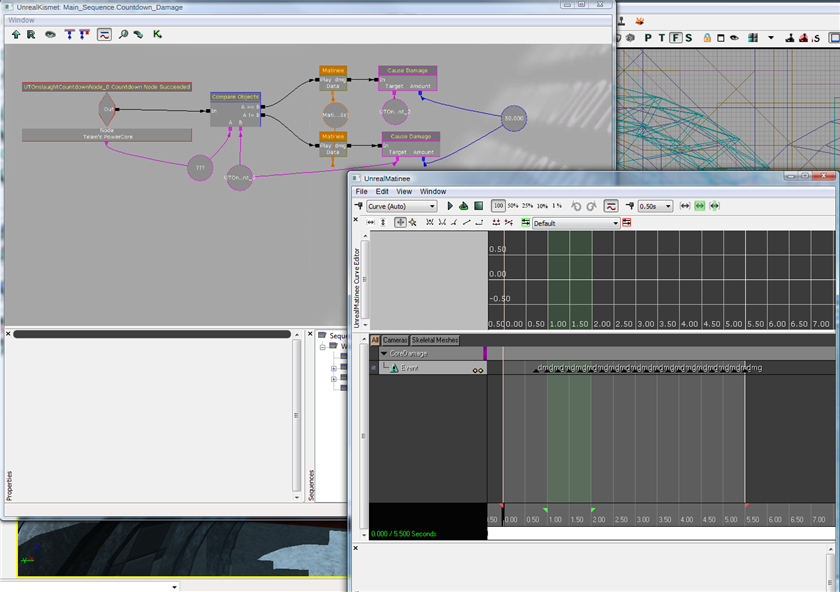Click the eye icon in Kismet toolbar
The image size is (840, 592).
tap(50, 34)
